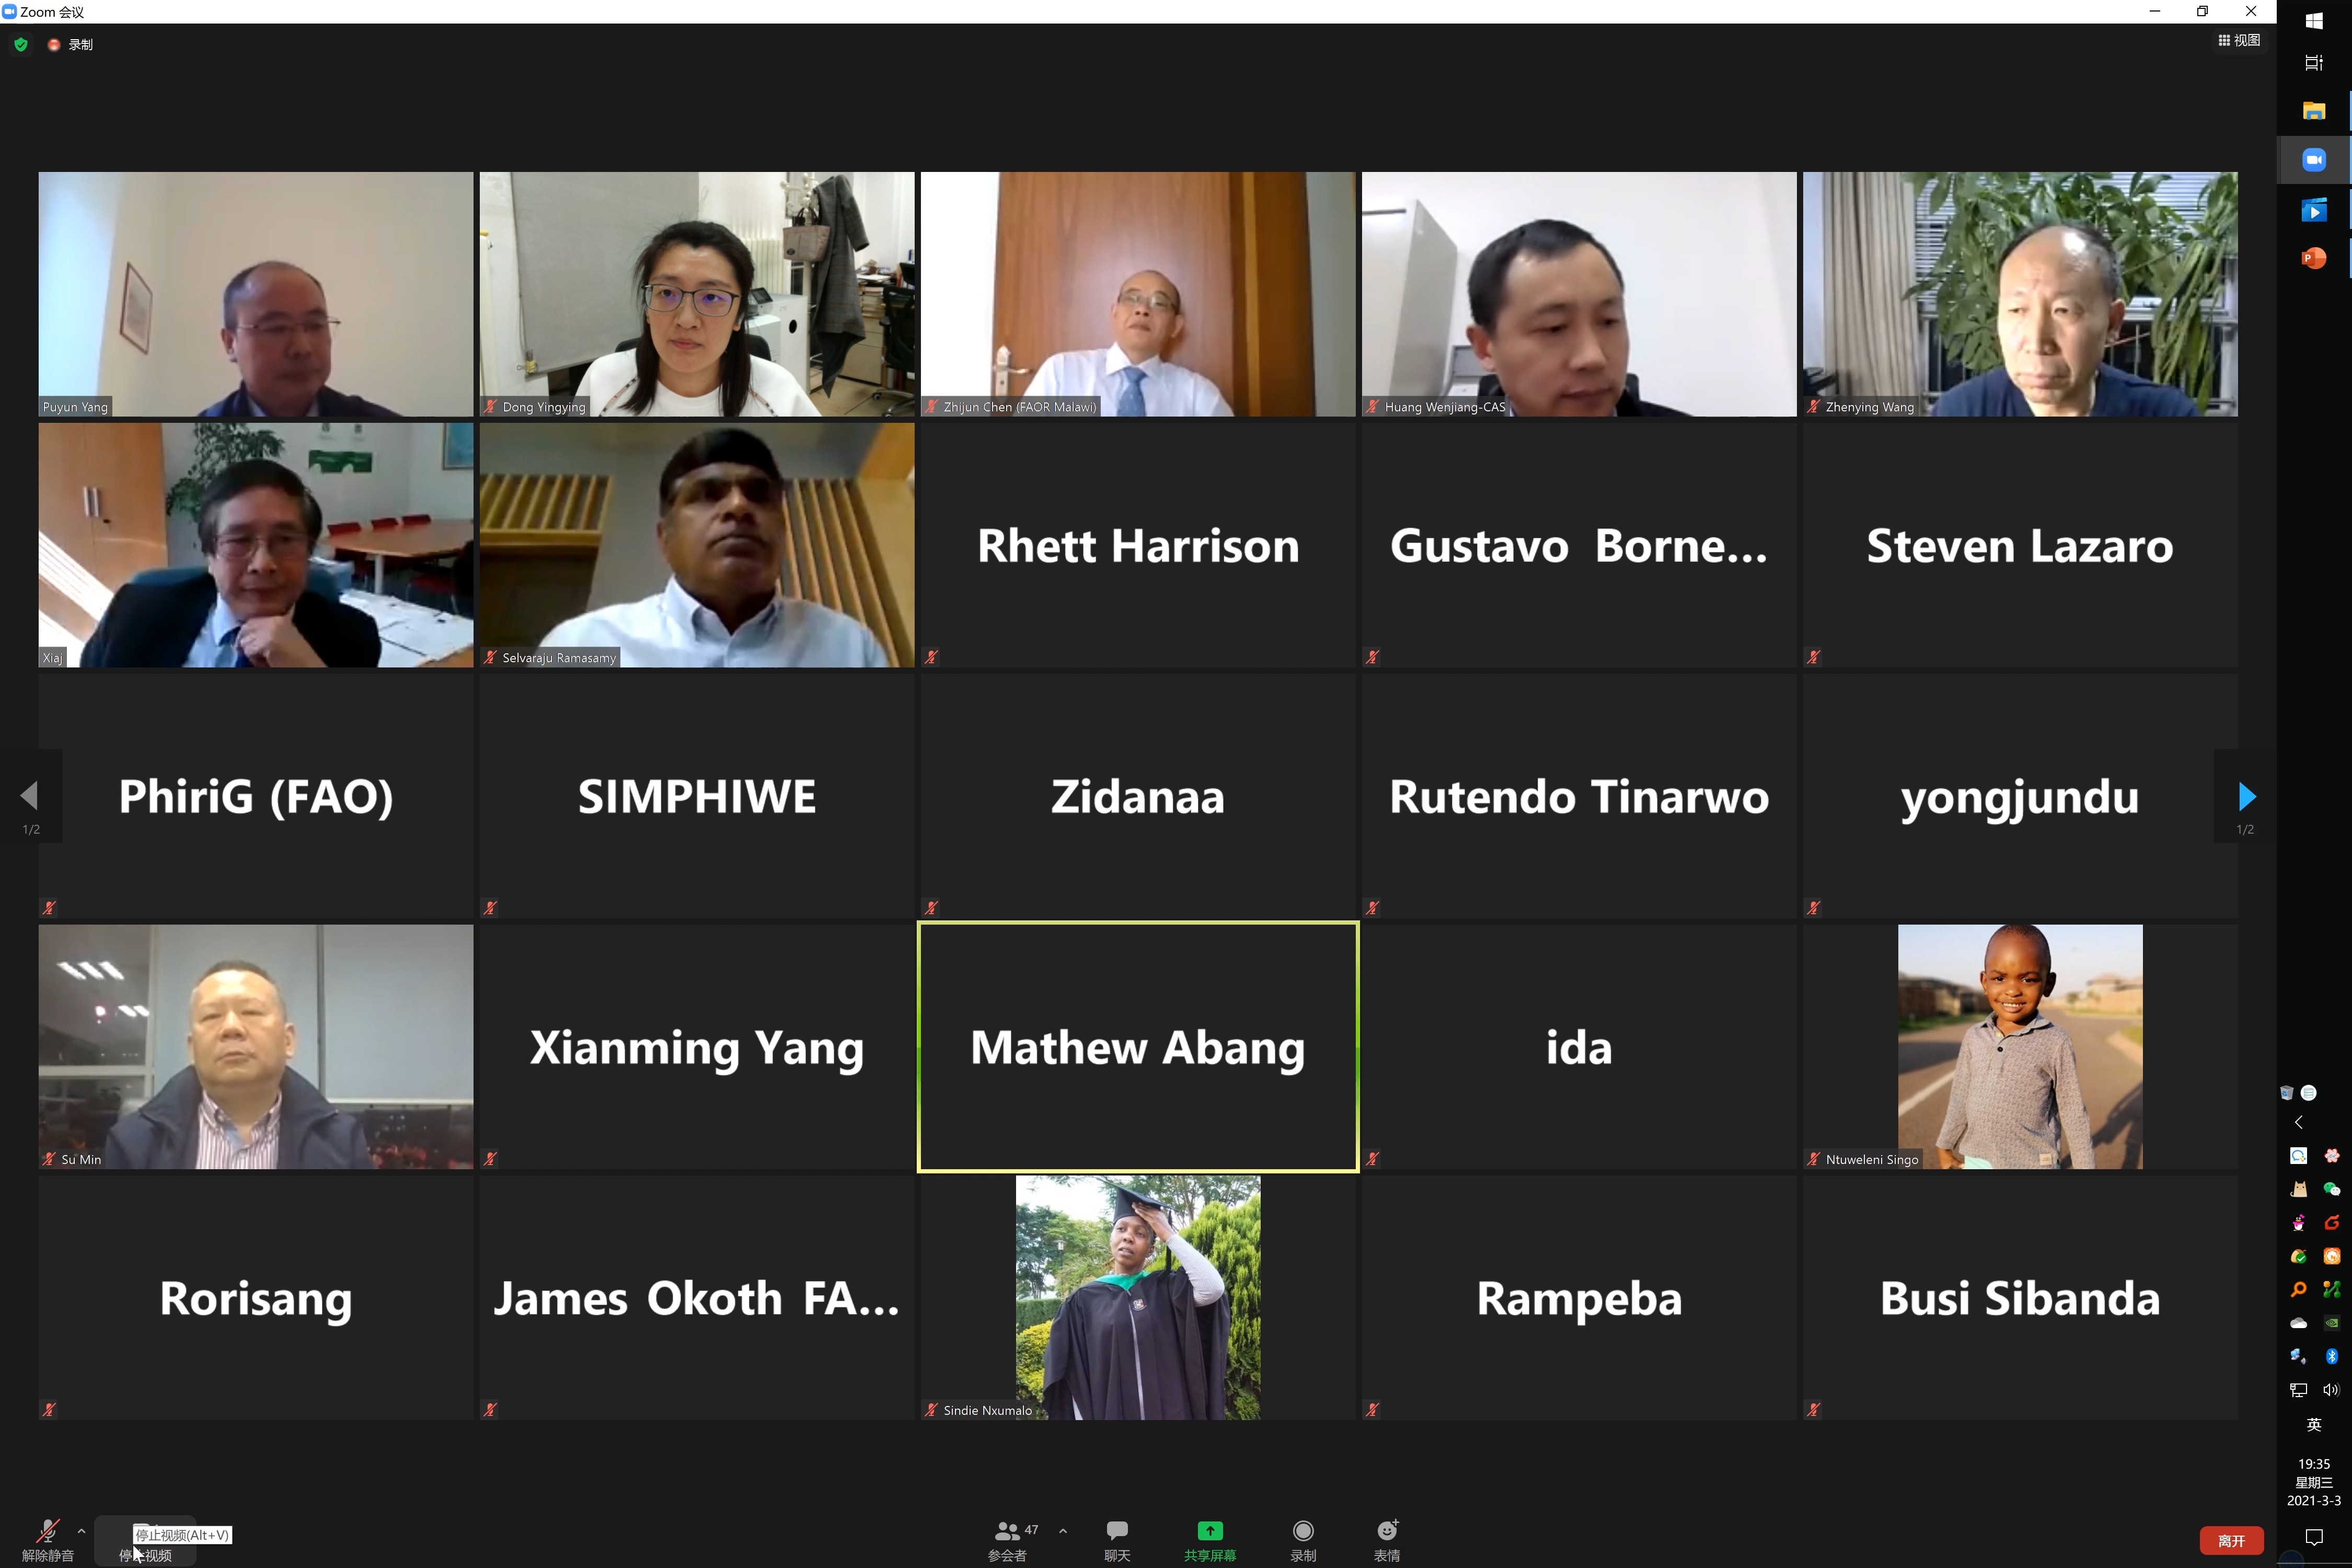
Task: Open Movies & TV player from the taskbar
Action: (x=2314, y=210)
